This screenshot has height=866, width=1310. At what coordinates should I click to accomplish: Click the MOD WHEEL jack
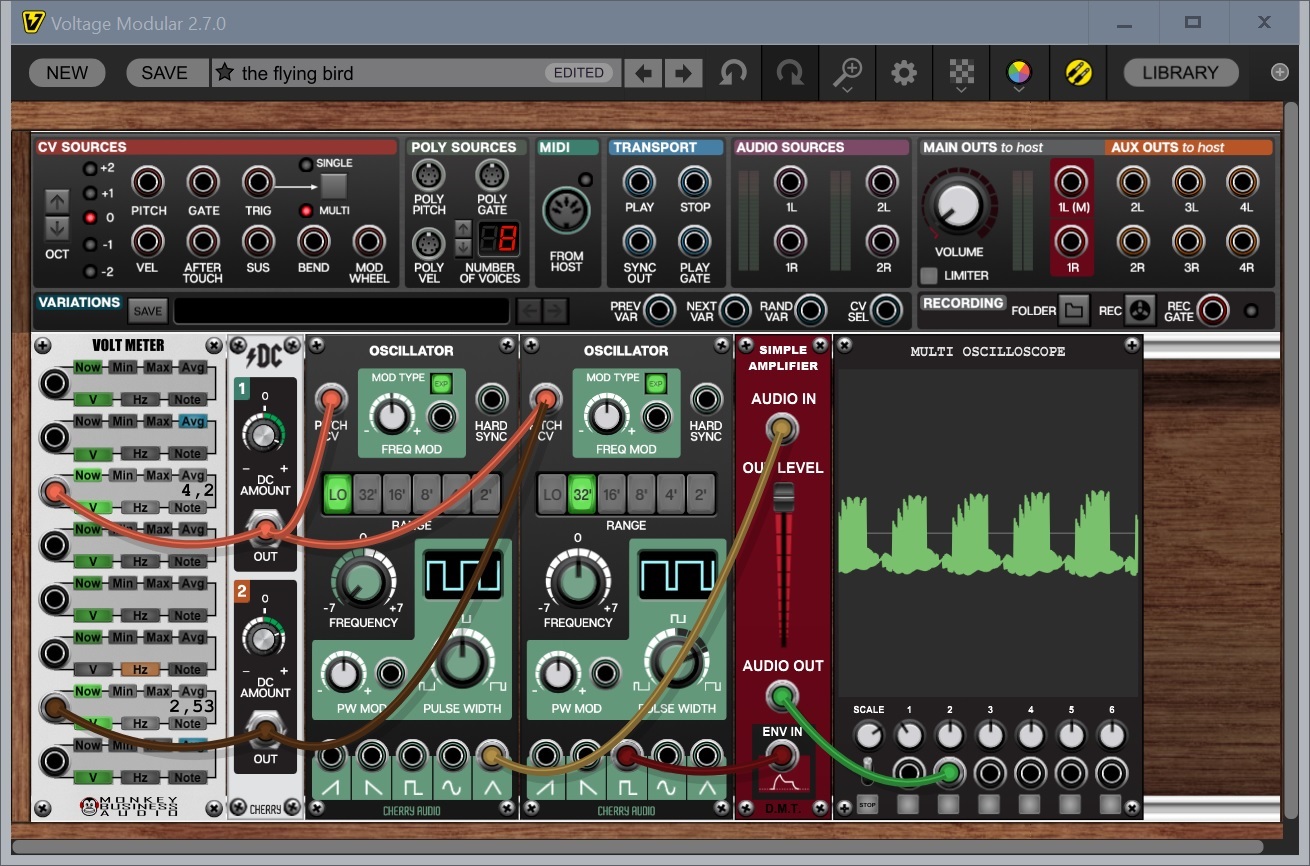pos(369,242)
